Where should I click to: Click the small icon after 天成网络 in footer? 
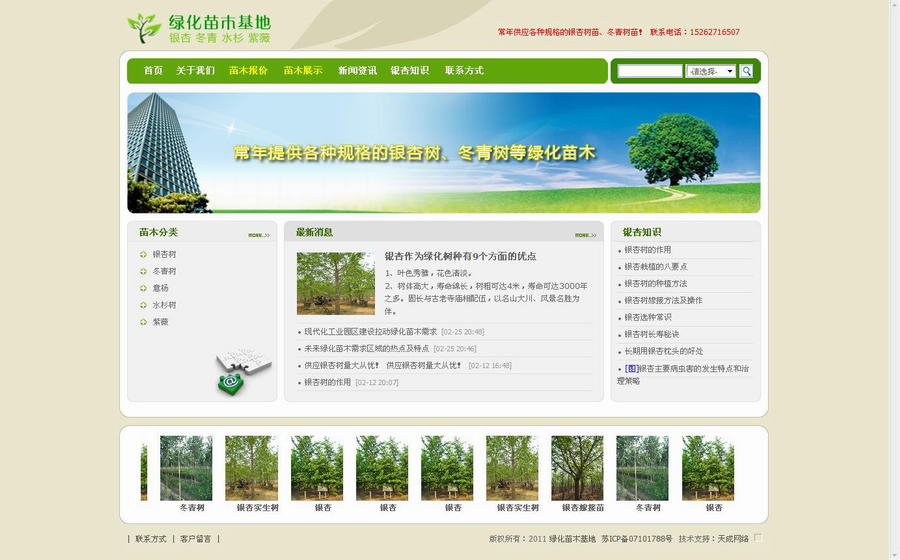pos(758,538)
